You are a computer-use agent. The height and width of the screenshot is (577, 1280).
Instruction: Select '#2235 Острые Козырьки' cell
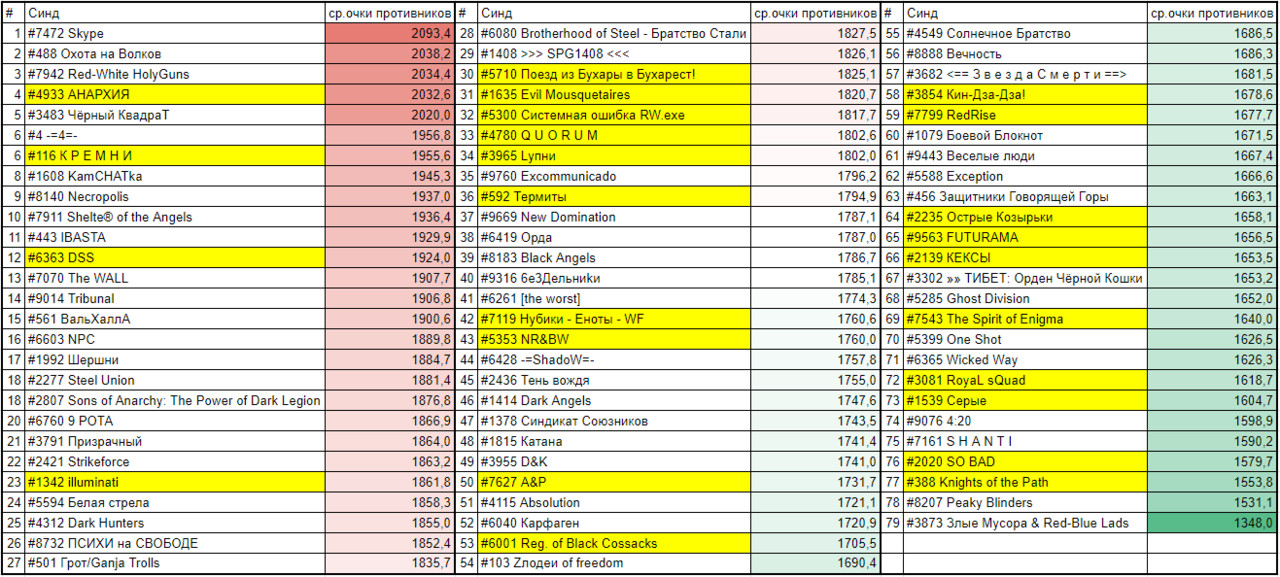click(1025, 217)
